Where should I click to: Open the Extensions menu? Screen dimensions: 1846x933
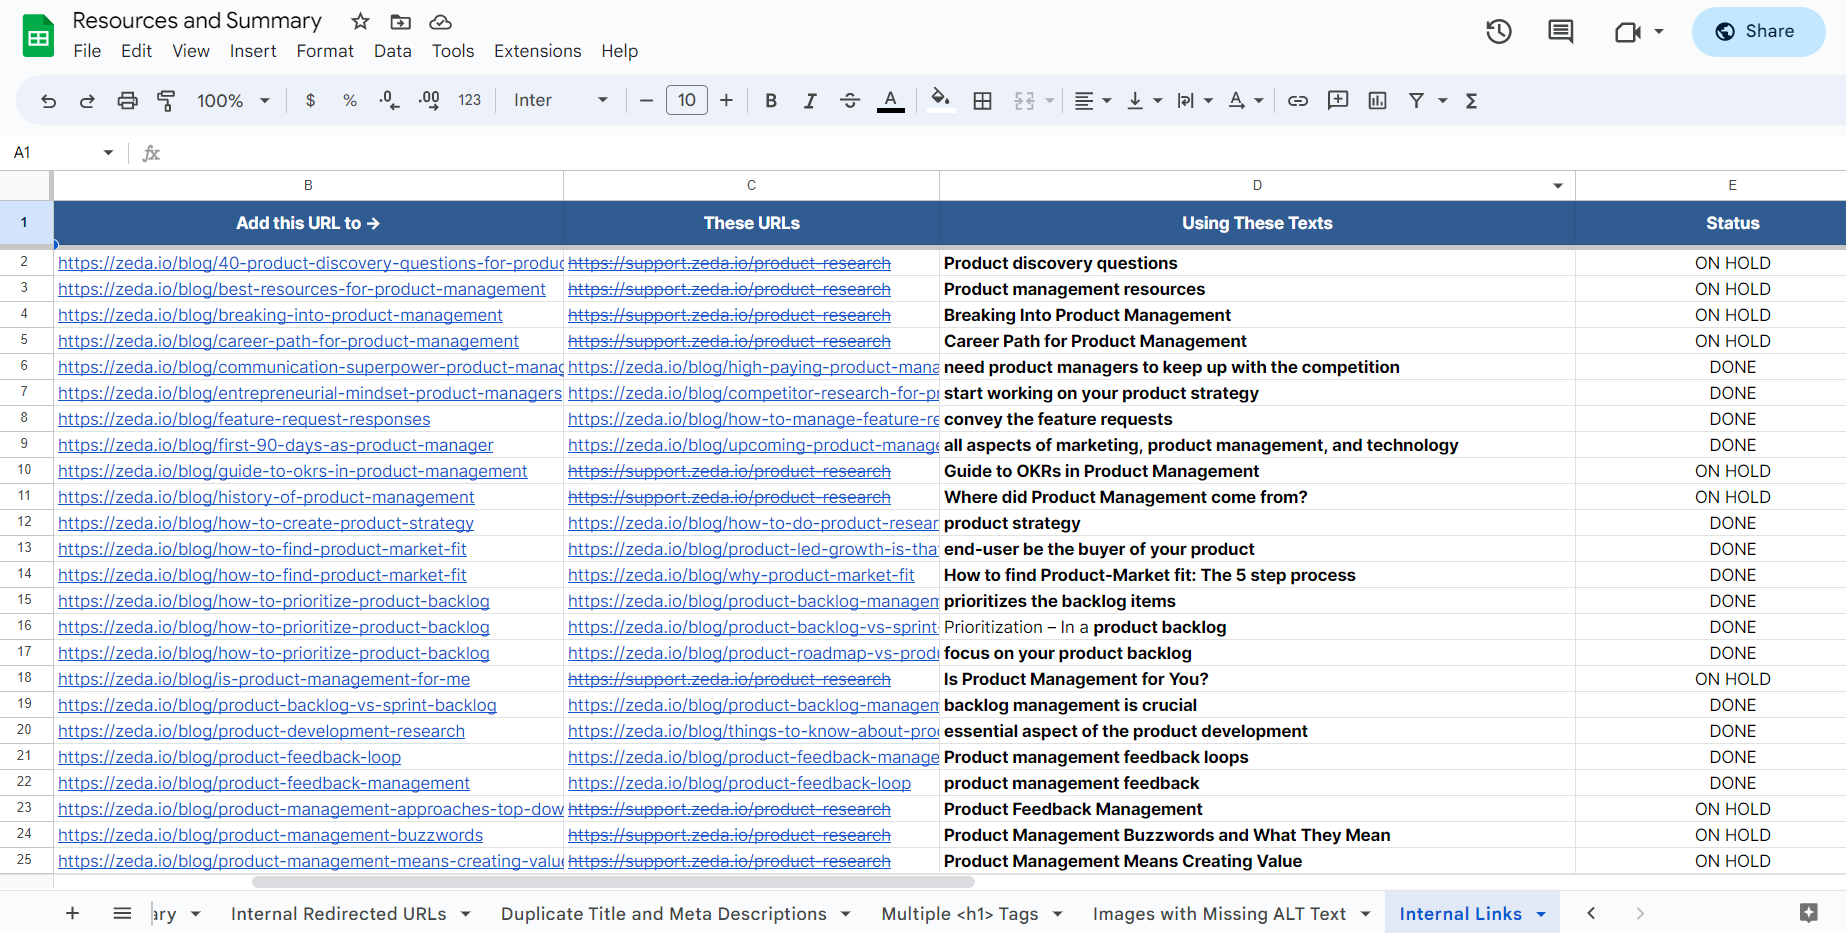click(537, 51)
